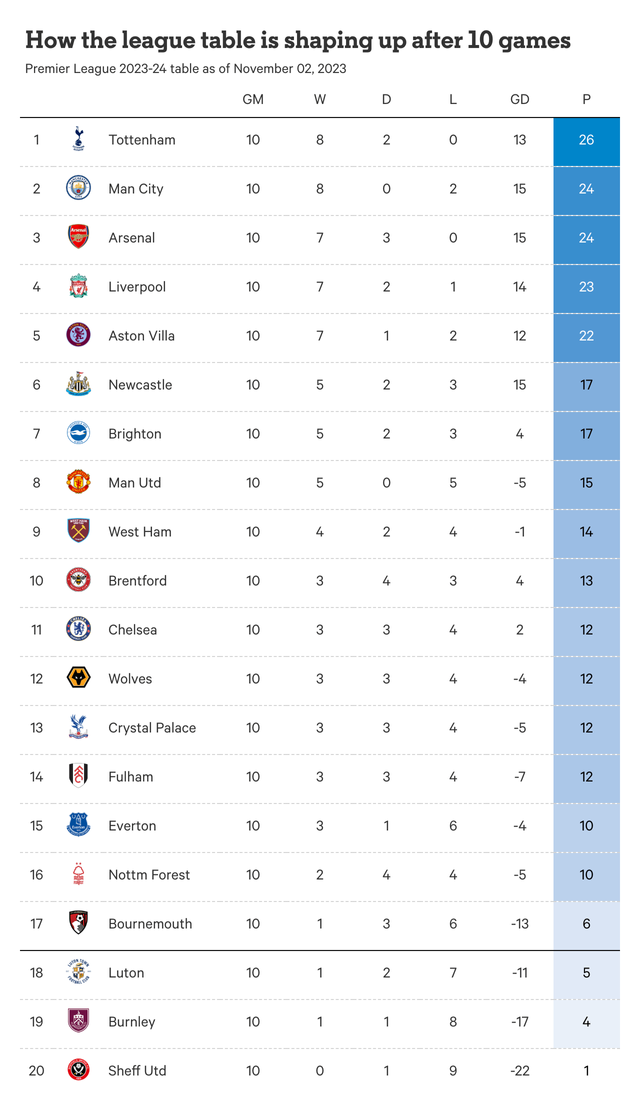
Task: Click the Wolves wolf-head logo
Action: point(78,678)
